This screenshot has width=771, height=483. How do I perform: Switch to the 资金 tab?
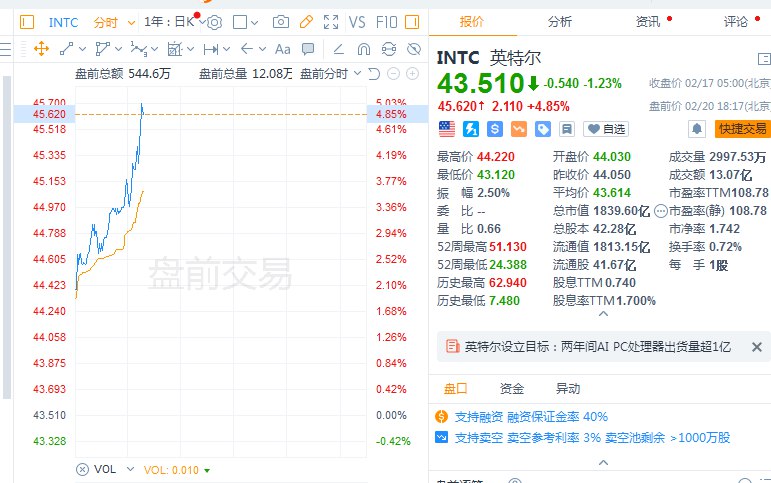click(x=512, y=389)
